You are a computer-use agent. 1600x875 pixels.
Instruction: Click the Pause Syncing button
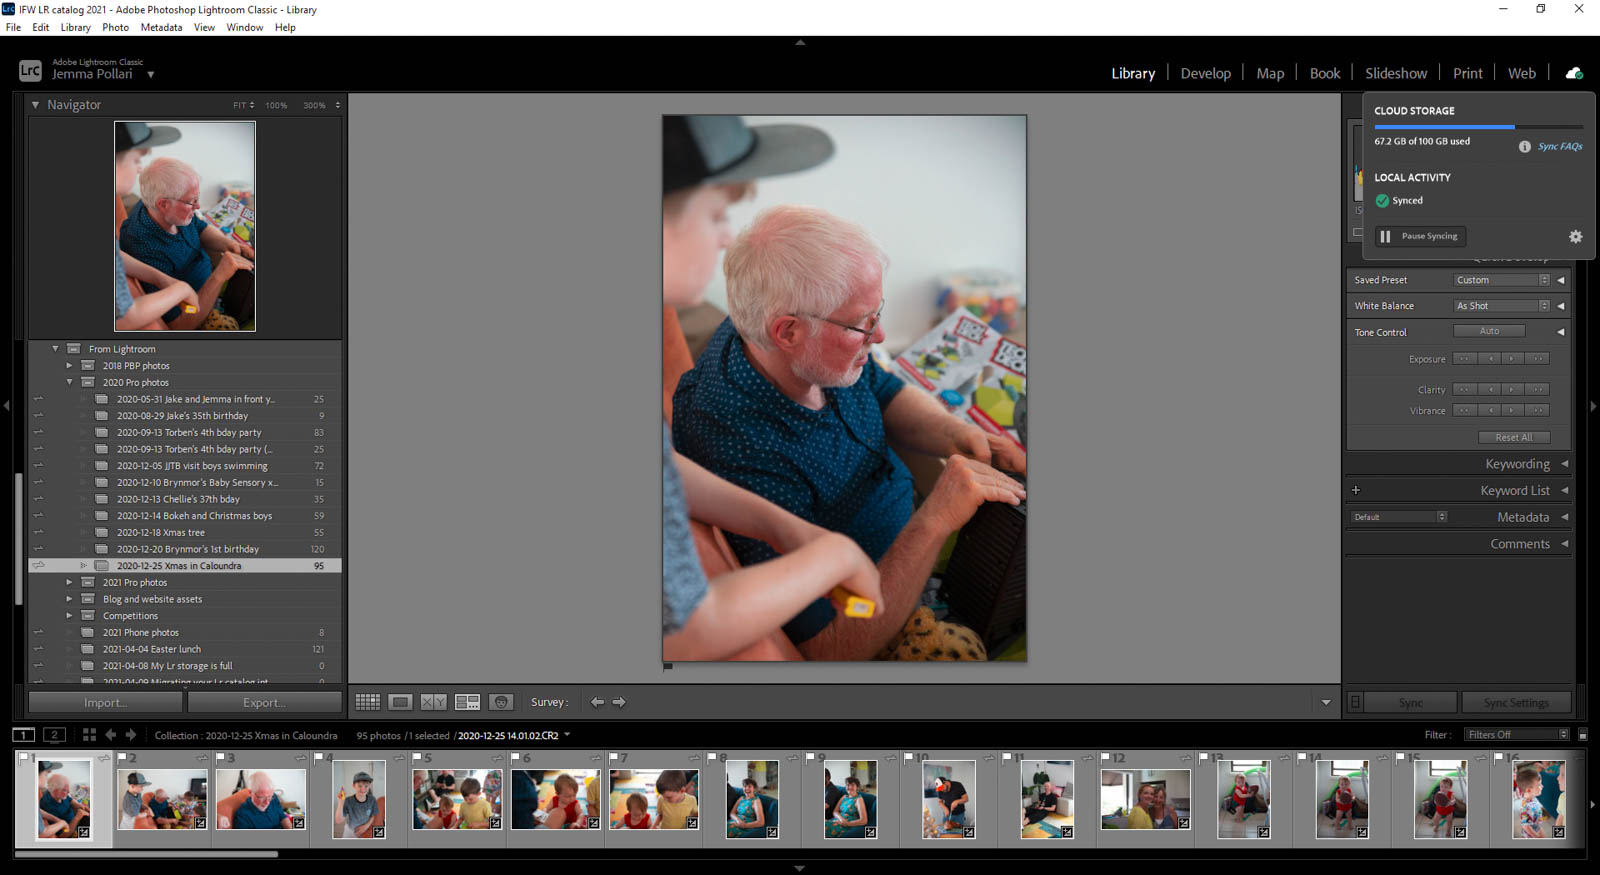1420,236
